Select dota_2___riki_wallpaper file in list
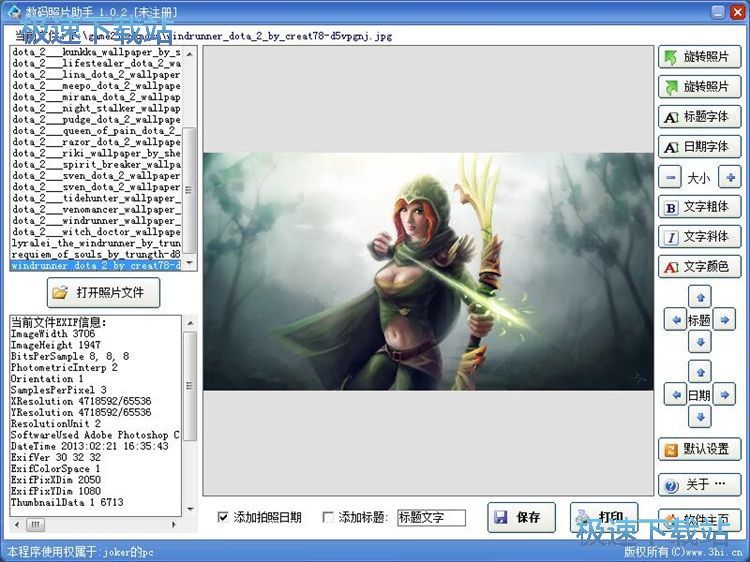The height and width of the screenshot is (562, 750). 96,153
